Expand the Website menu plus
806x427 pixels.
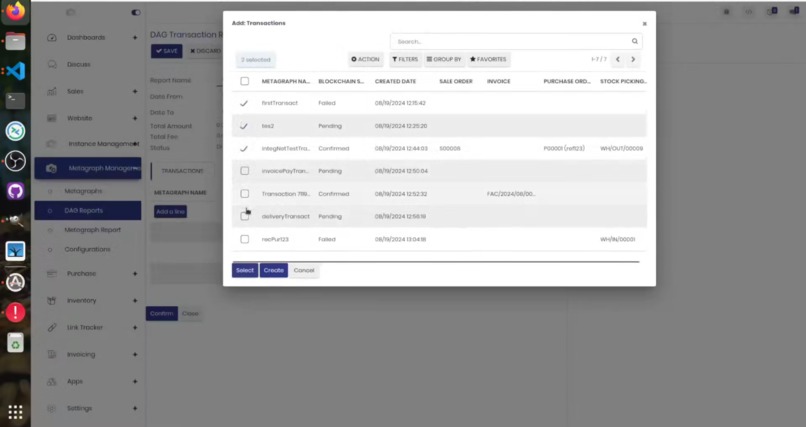coord(135,118)
